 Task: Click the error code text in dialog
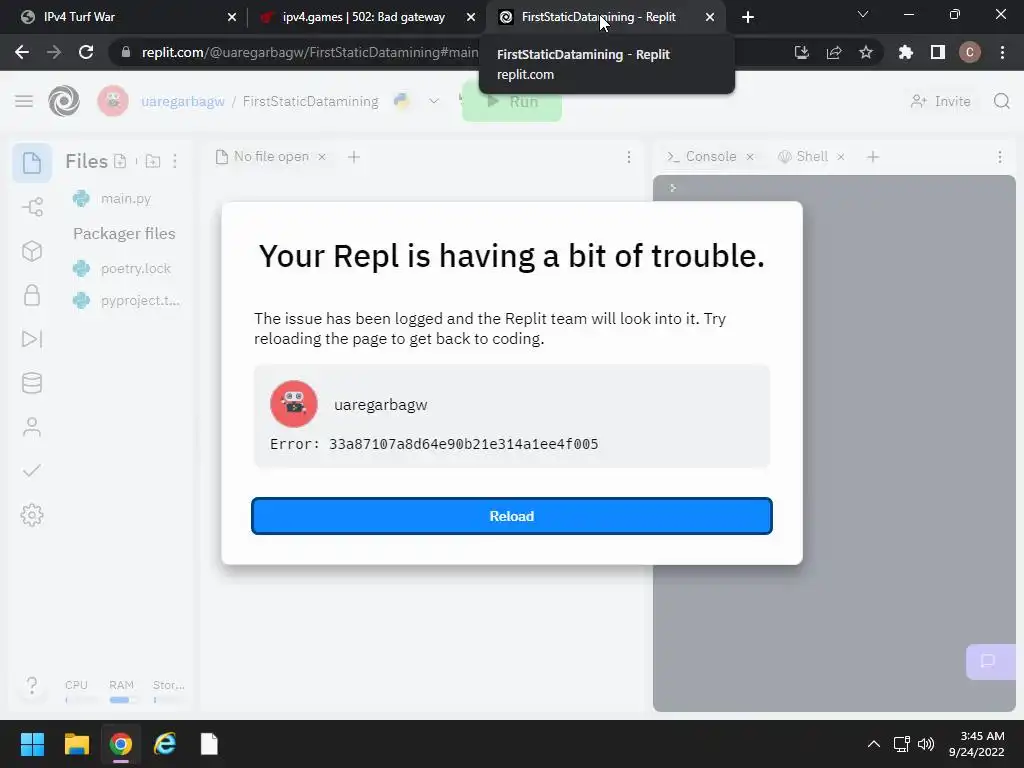[434, 444]
